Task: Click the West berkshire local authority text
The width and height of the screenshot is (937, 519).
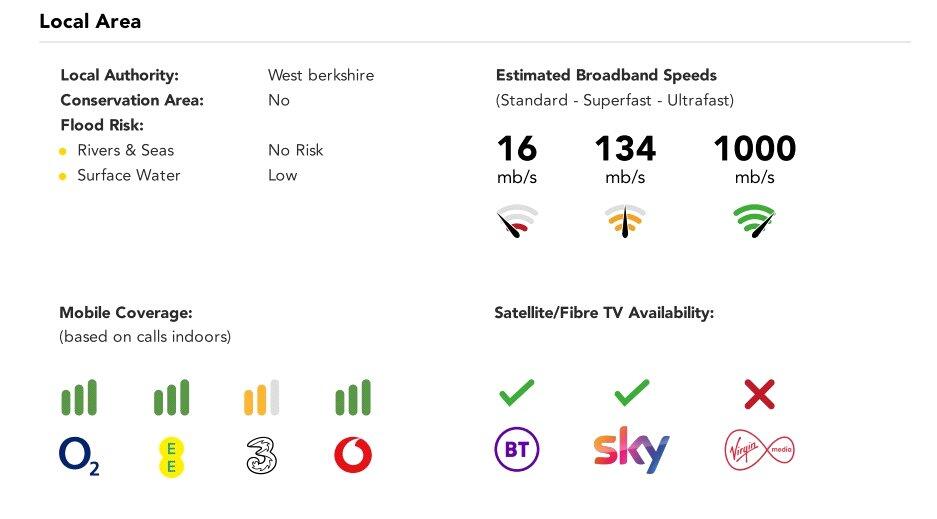Action: point(320,75)
